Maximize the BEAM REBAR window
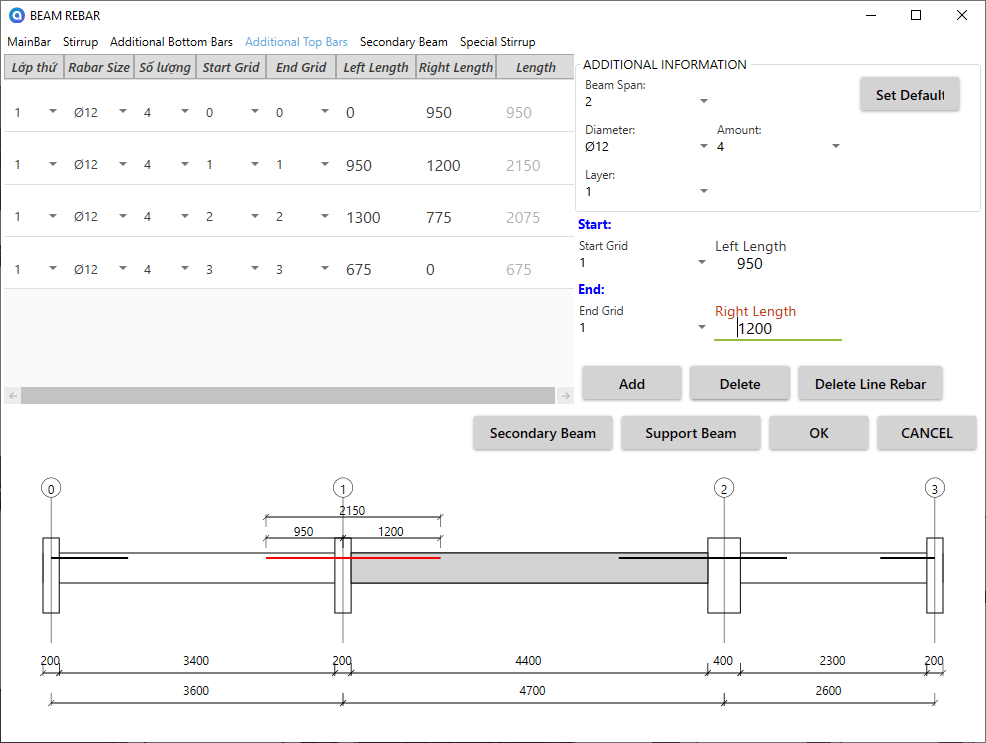 click(x=916, y=15)
